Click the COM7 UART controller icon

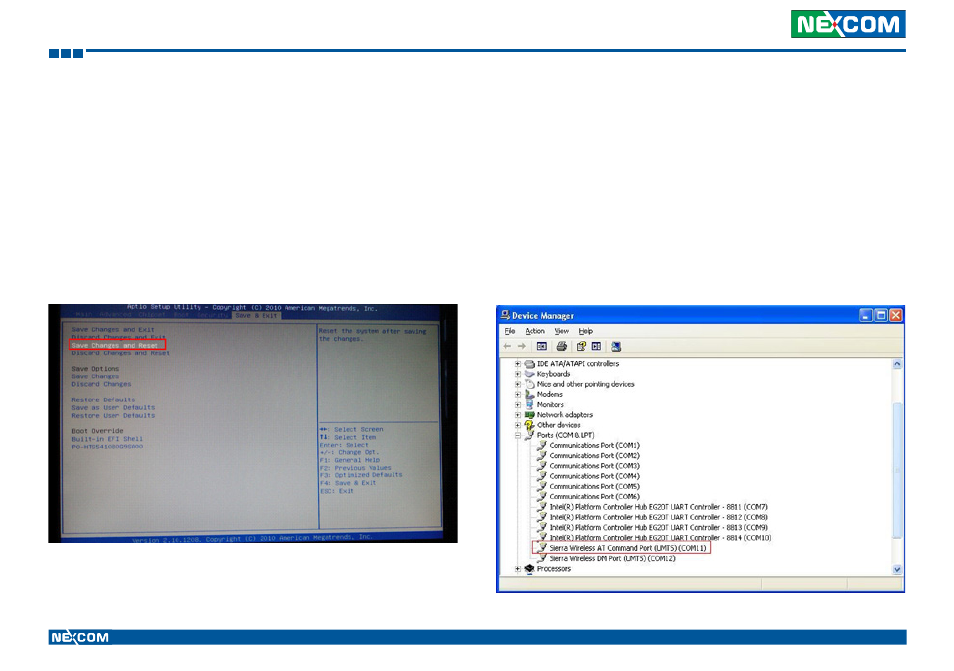coord(542,507)
